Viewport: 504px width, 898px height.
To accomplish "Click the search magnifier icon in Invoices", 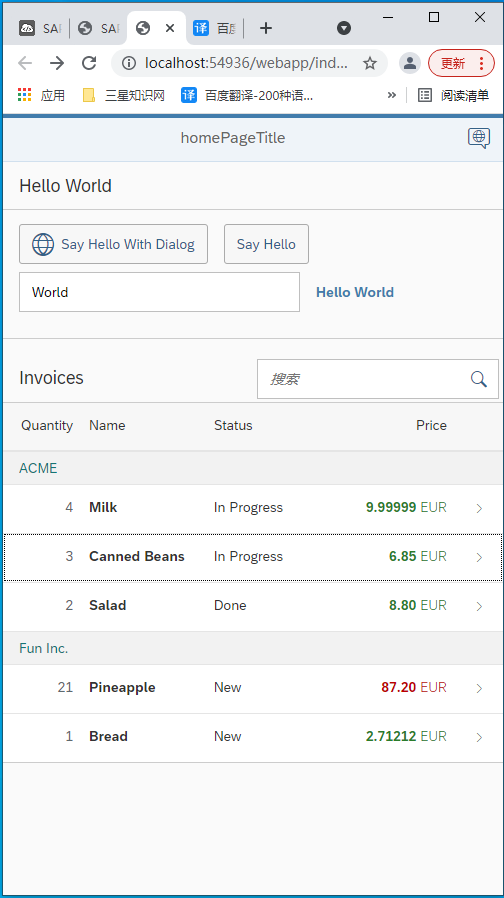I will point(479,379).
